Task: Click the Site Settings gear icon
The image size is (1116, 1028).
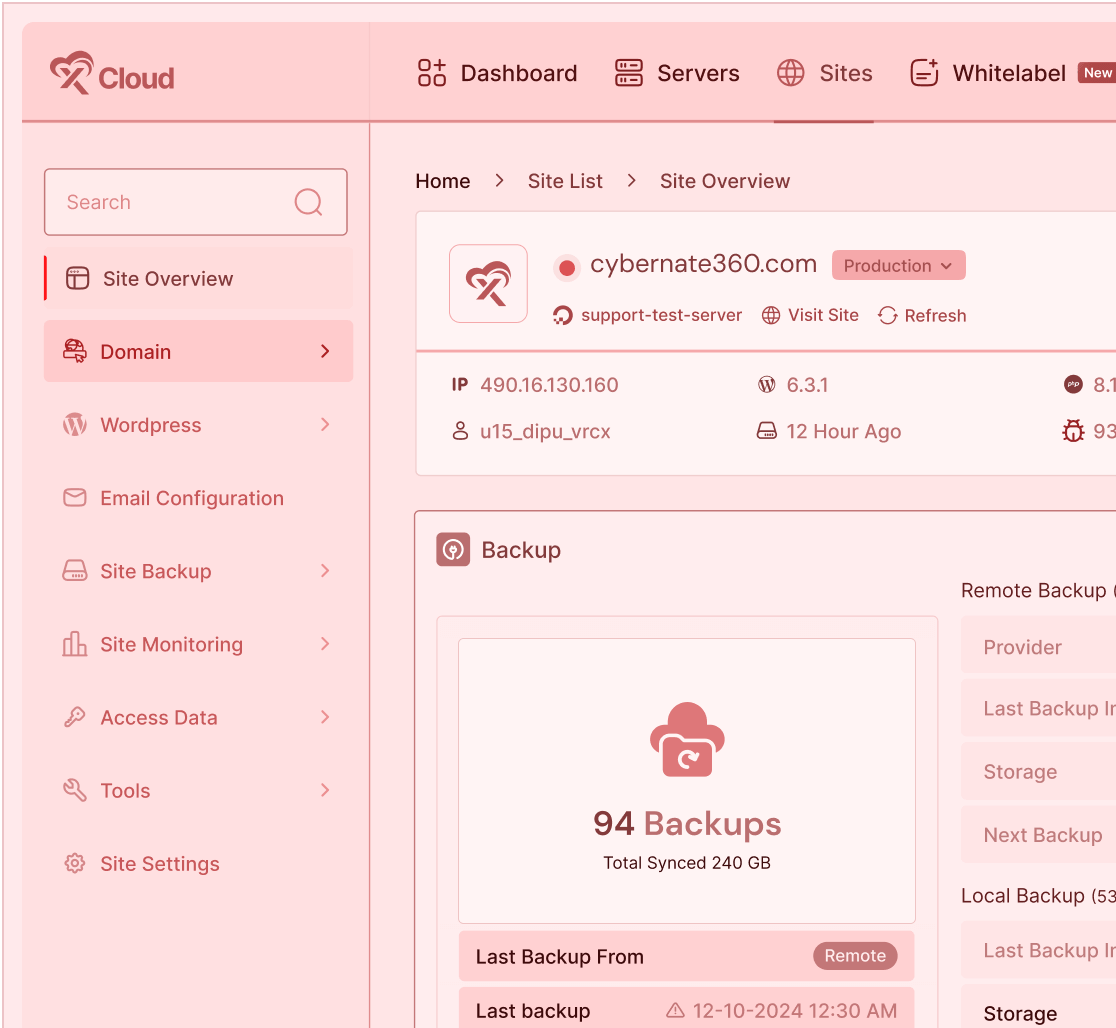Action: [x=75, y=864]
